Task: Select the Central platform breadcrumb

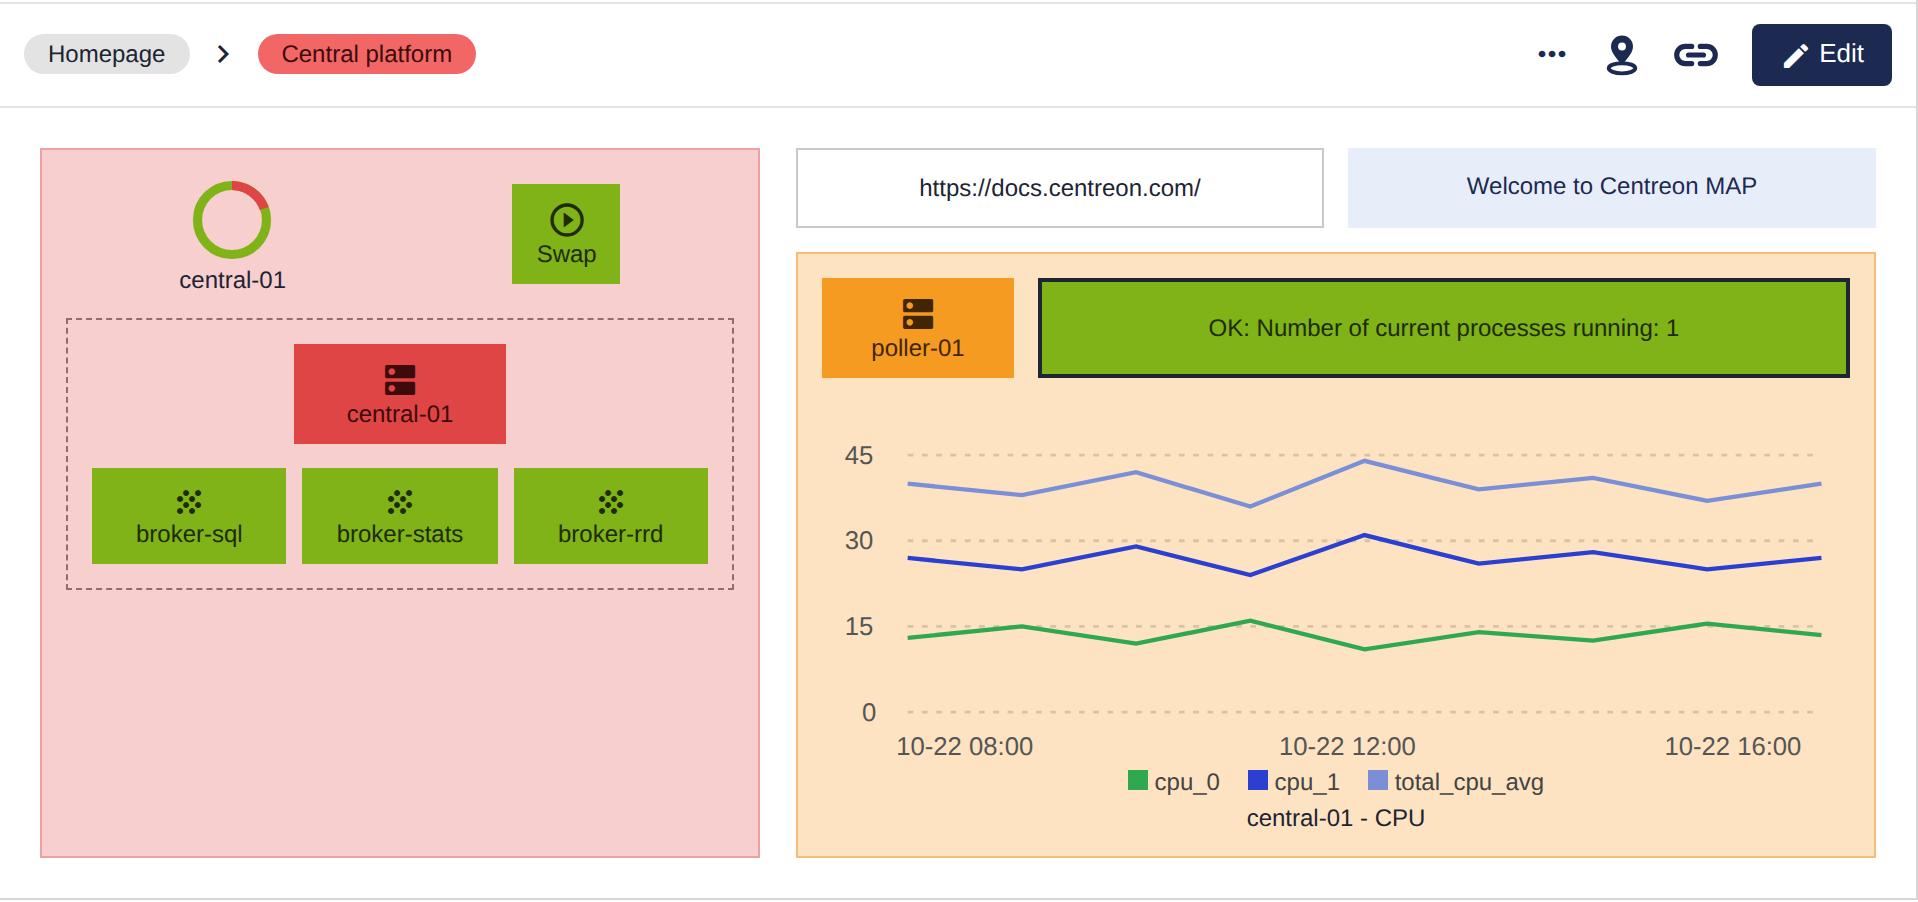Action: click(366, 54)
